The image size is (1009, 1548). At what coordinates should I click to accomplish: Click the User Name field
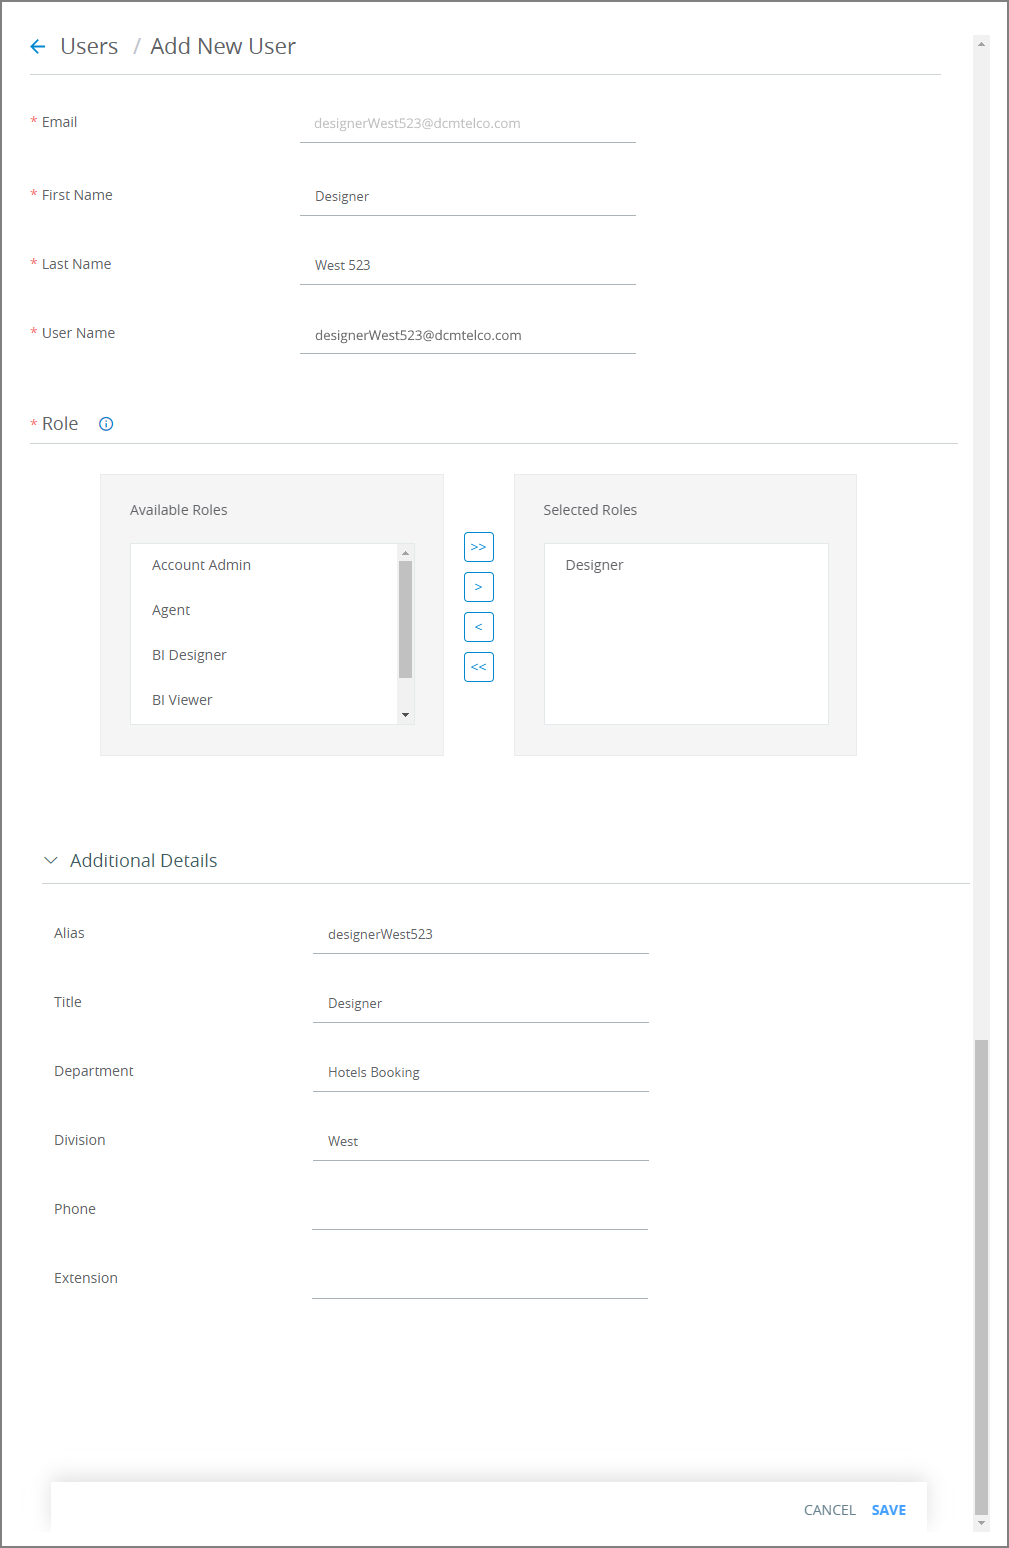coord(468,335)
